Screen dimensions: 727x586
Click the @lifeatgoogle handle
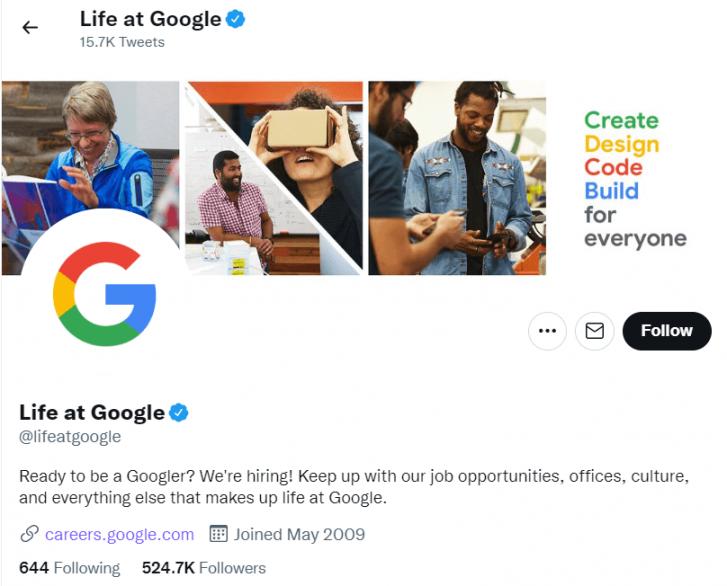[70, 437]
